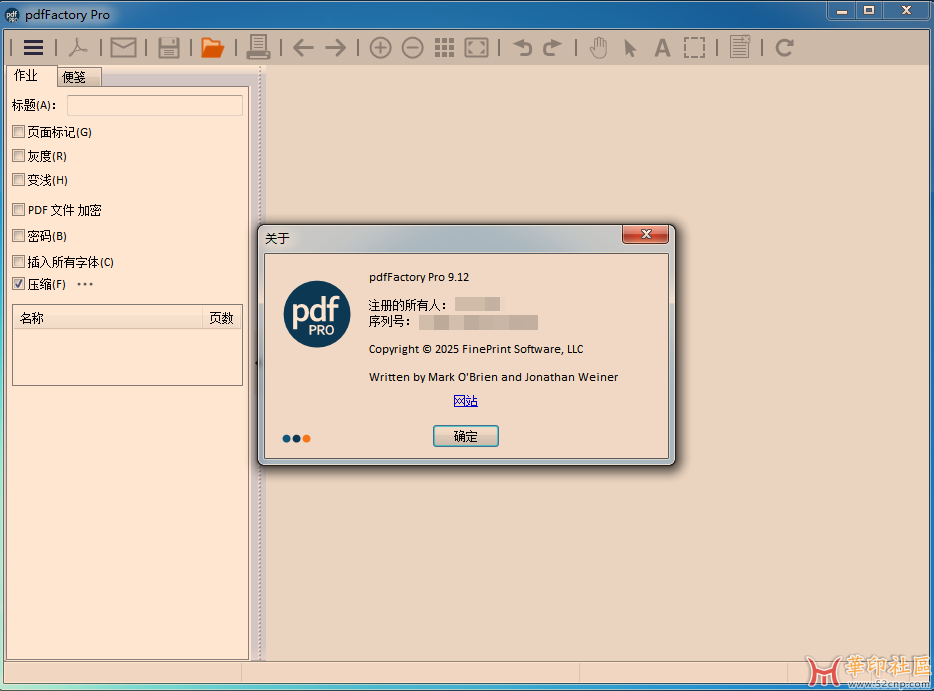
Task: Click the 页数 column header
Action: click(x=222, y=318)
